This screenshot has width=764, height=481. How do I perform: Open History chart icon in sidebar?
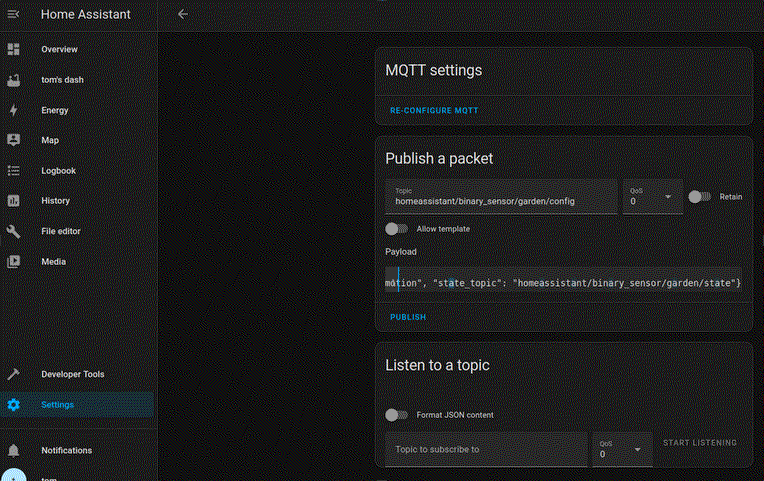tap(14, 201)
